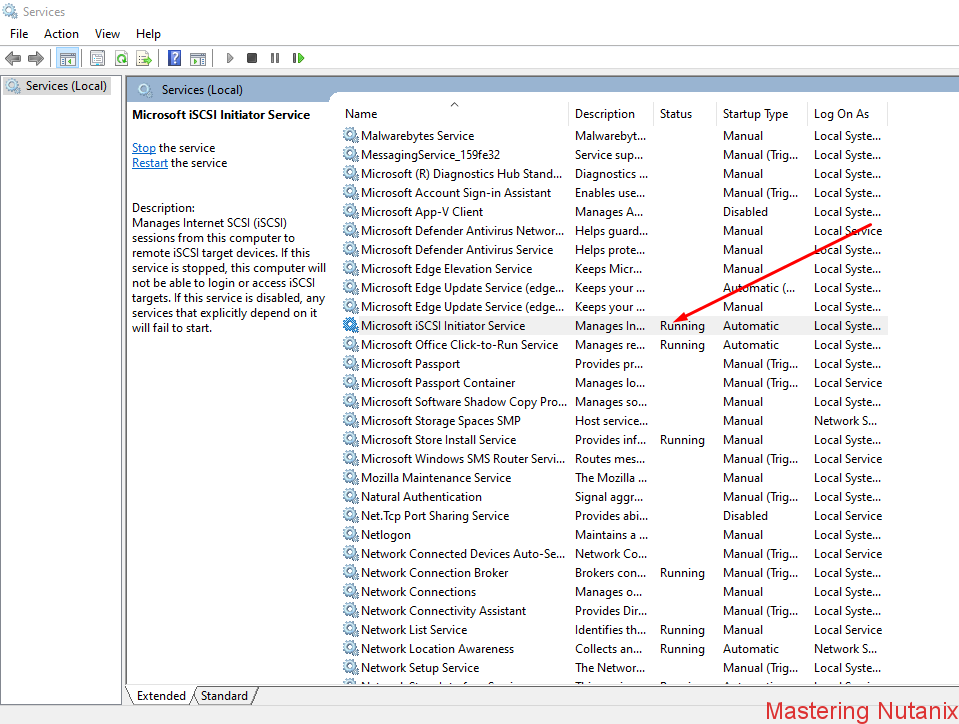Export the services list

[x=143, y=57]
